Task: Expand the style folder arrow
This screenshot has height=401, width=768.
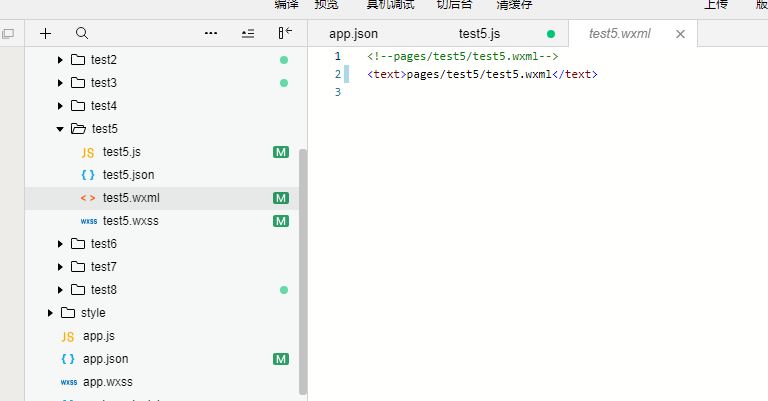Action: pyautogui.click(x=50, y=313)
